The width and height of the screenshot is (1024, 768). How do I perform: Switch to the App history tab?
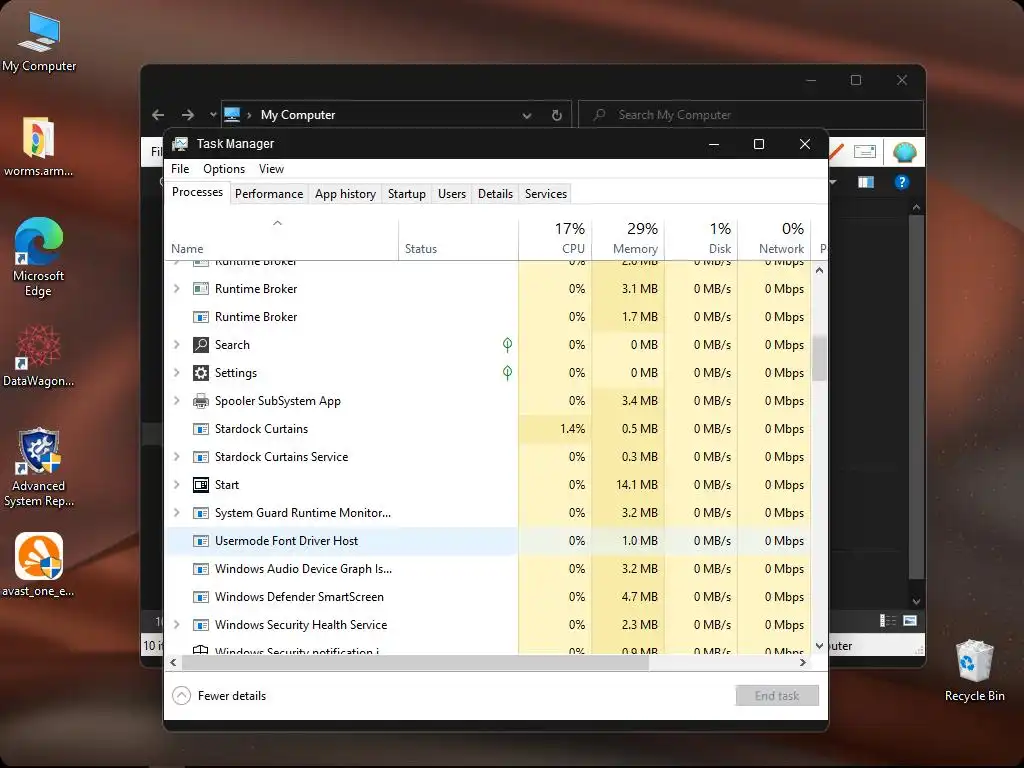pyautogui.click(x=345, y=194)
